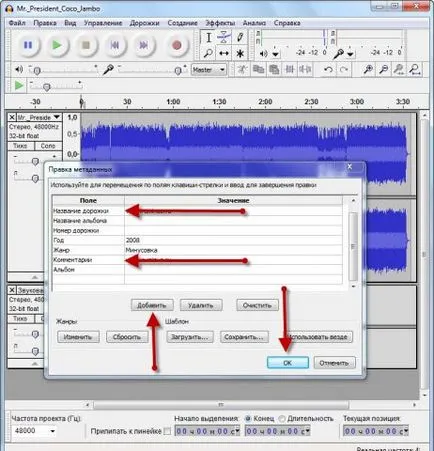This screenshot has width=434, height=451.
Task: Click the output volume slider knob
Action: (x=37, y=70)
